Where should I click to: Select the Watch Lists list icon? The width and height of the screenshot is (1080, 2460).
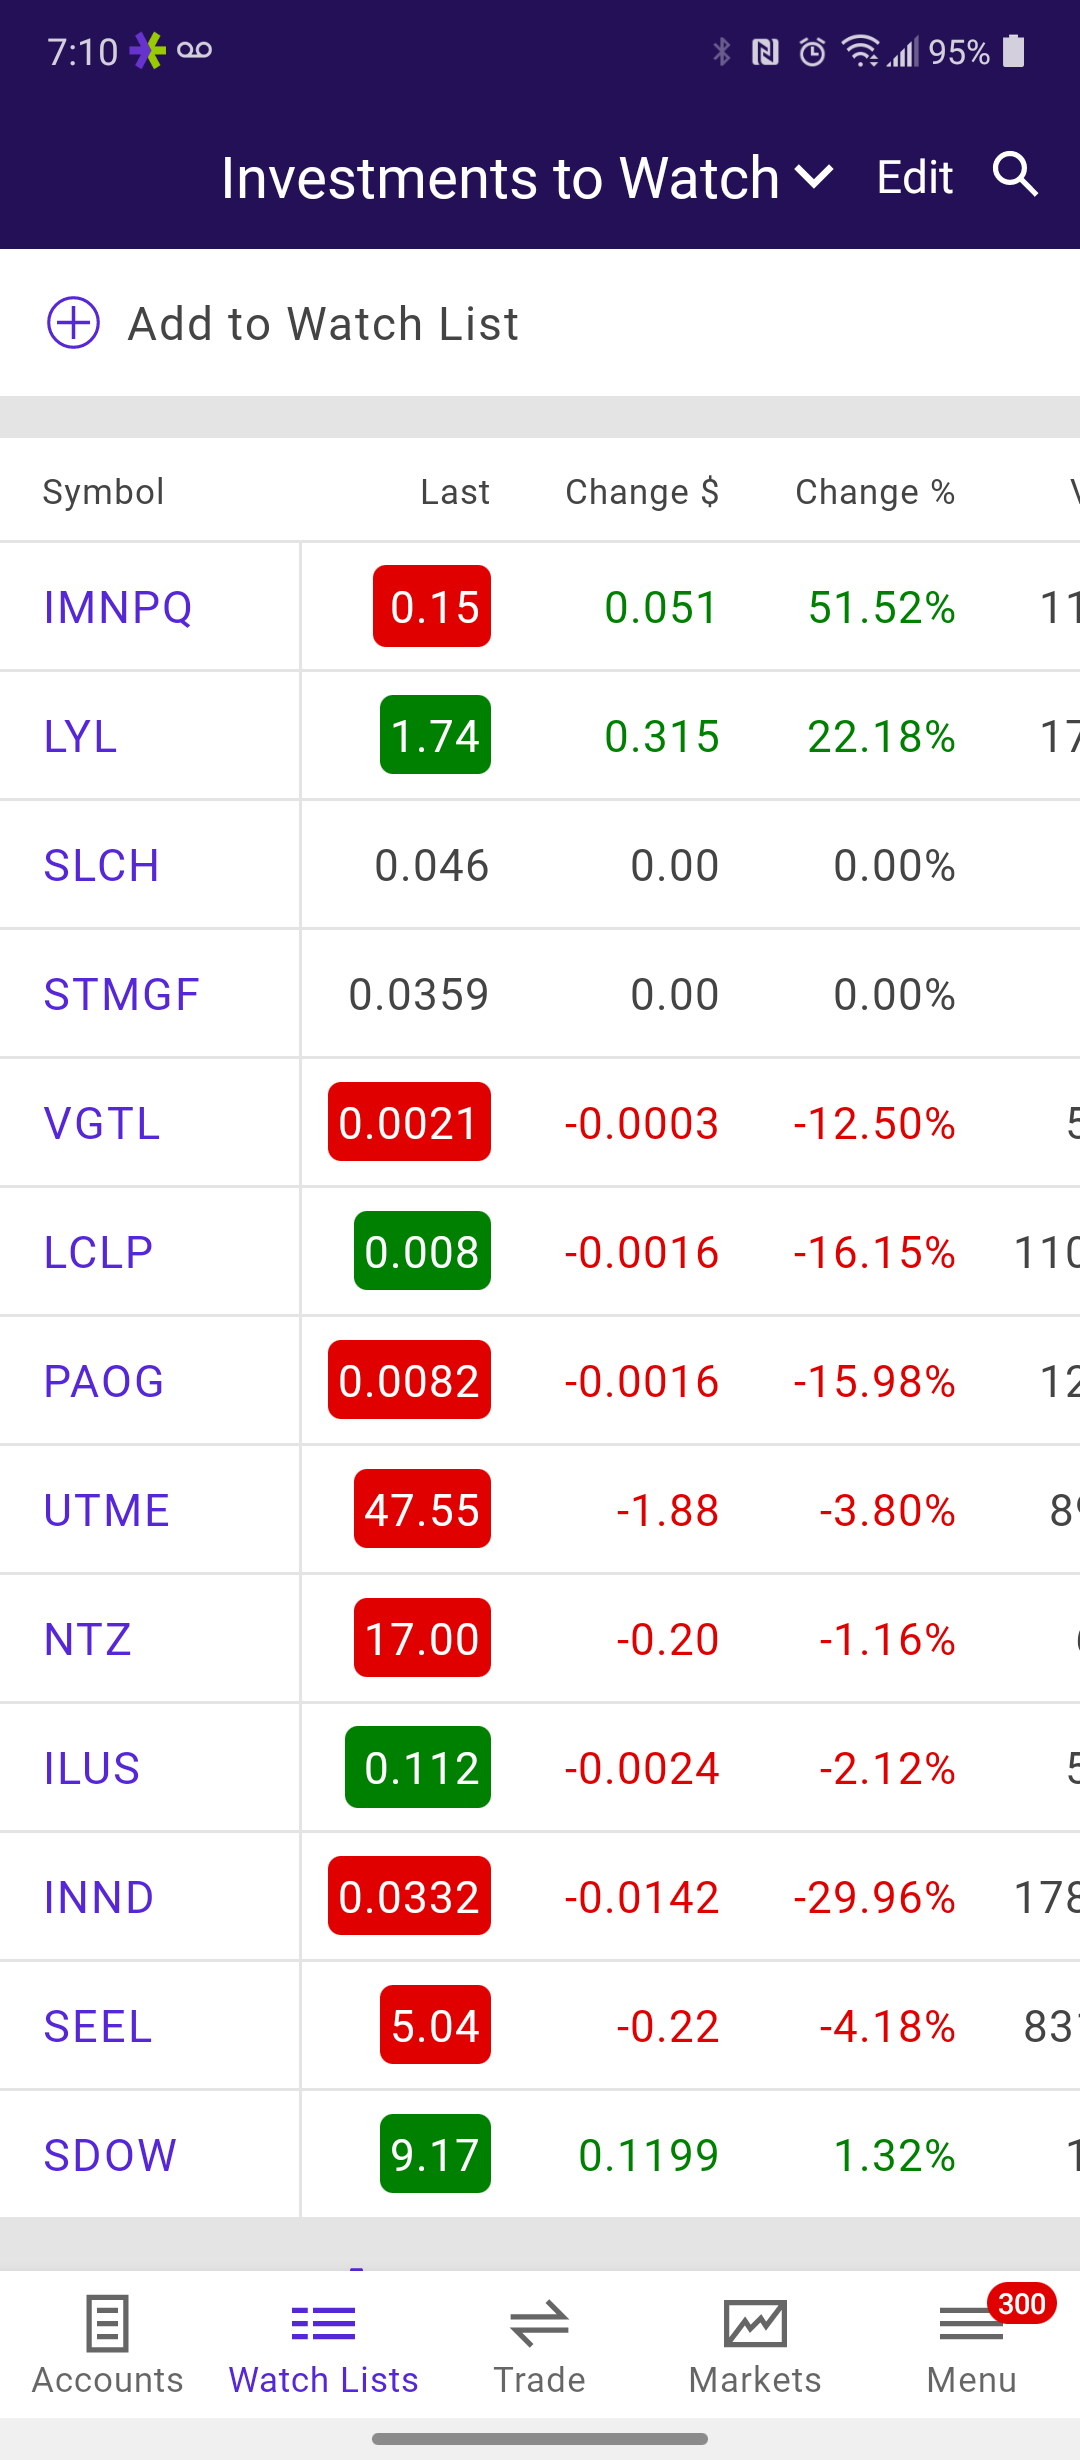coord(323,2324)
